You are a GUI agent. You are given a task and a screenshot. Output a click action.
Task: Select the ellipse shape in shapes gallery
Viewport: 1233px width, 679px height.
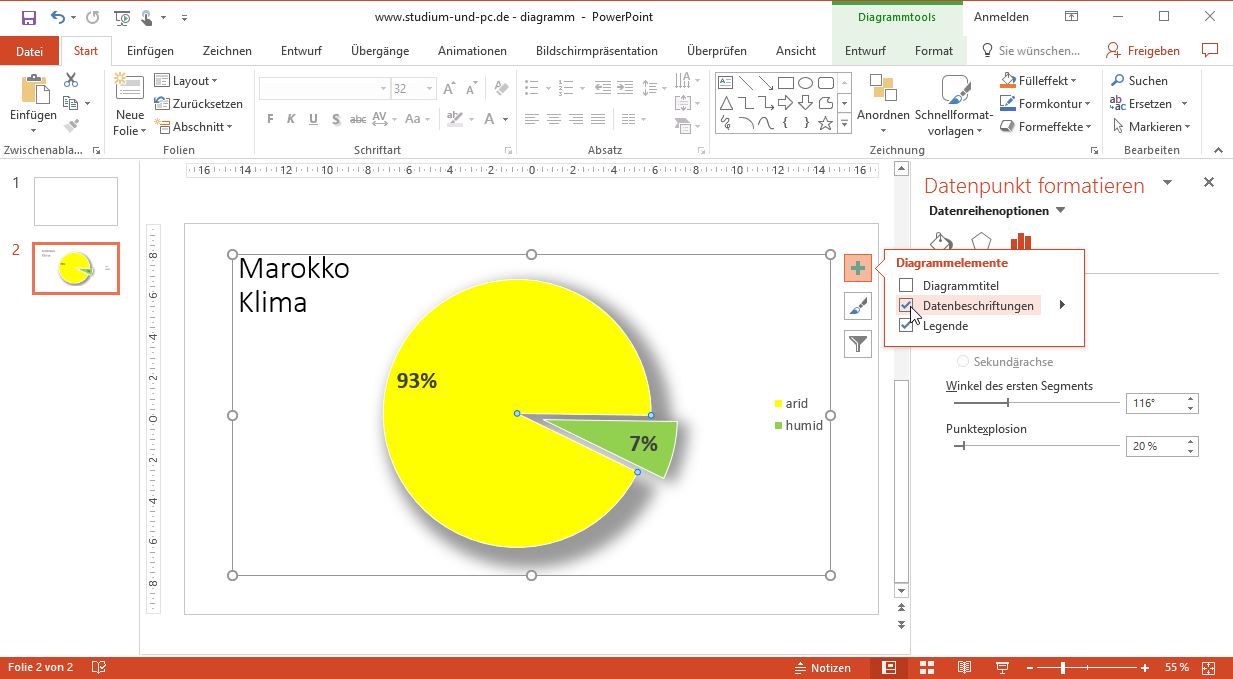[805, 82]
